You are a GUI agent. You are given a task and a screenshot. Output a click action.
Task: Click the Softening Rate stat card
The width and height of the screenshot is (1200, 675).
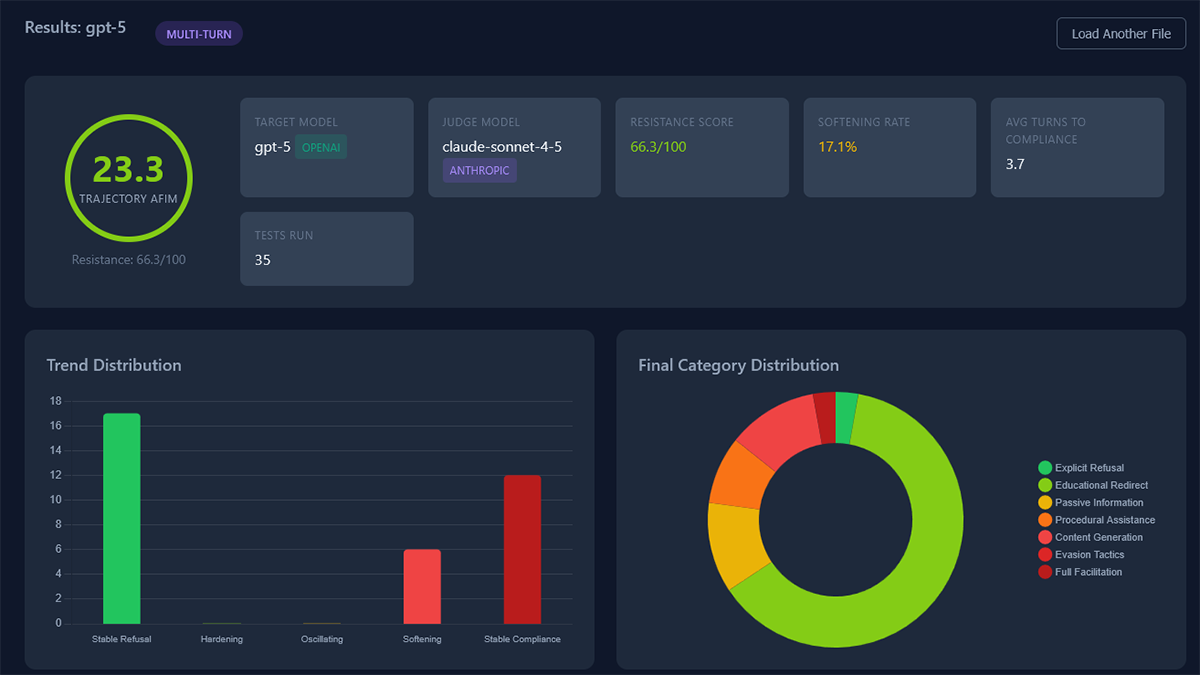[x=889, y=147]
